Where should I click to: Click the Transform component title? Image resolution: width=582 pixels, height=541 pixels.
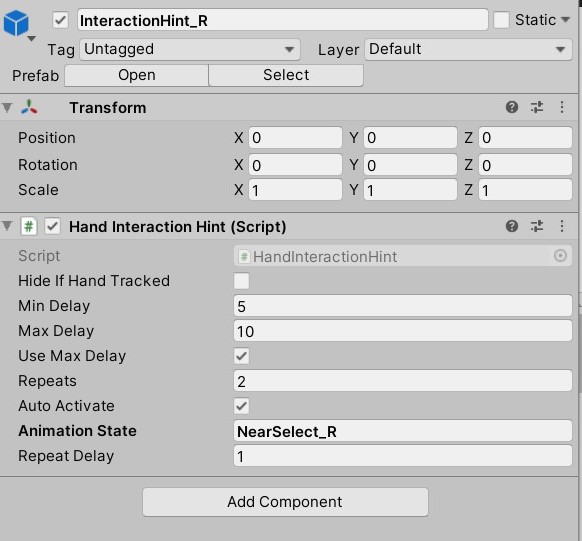(108, 108)
